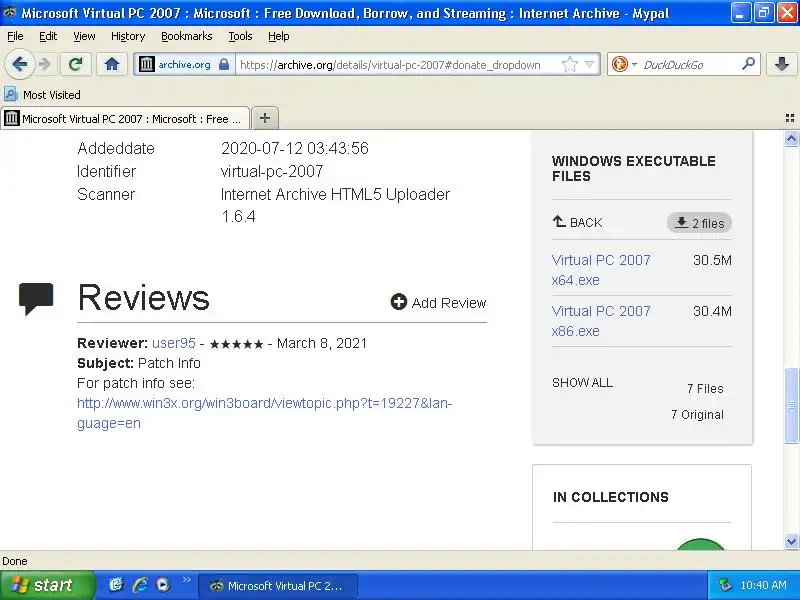Image resolution: width=800 pixels, height=600 pixels.
Task: Go back with the browser Back arrow
Action: click(19, 64)
